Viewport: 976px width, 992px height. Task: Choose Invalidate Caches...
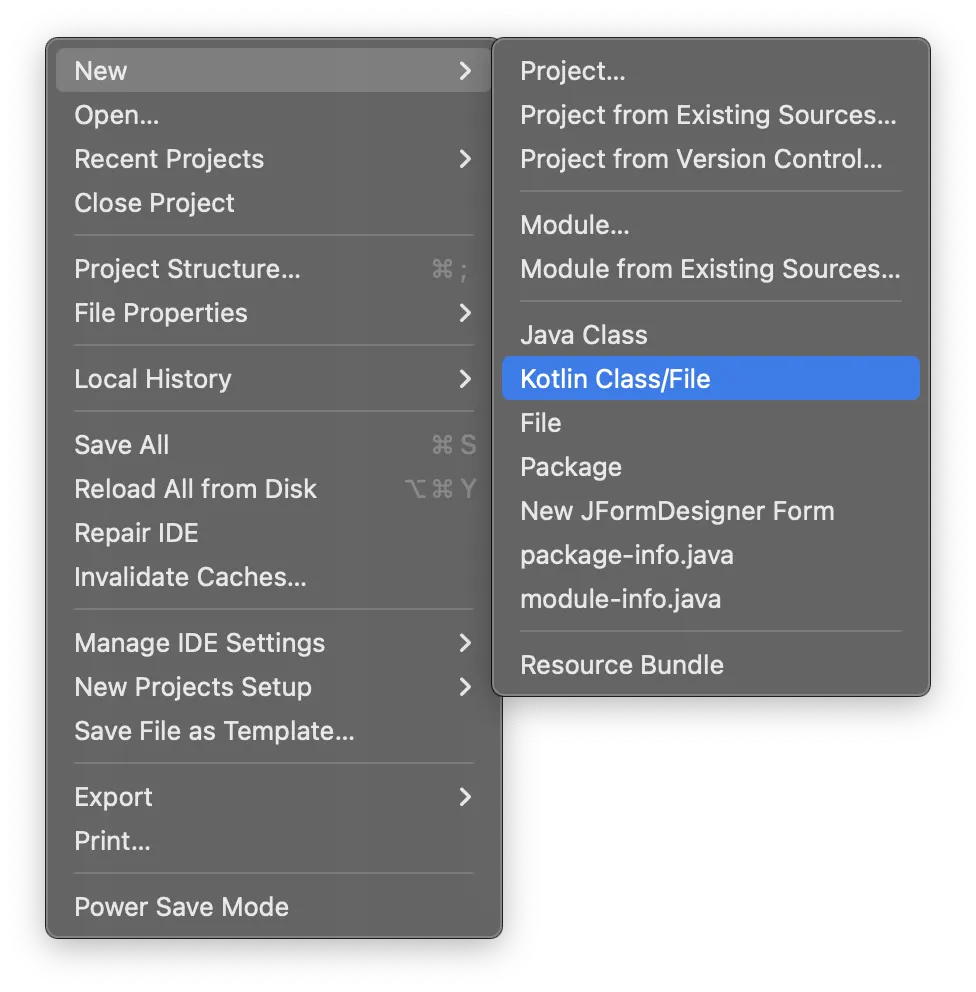[190, 577]
